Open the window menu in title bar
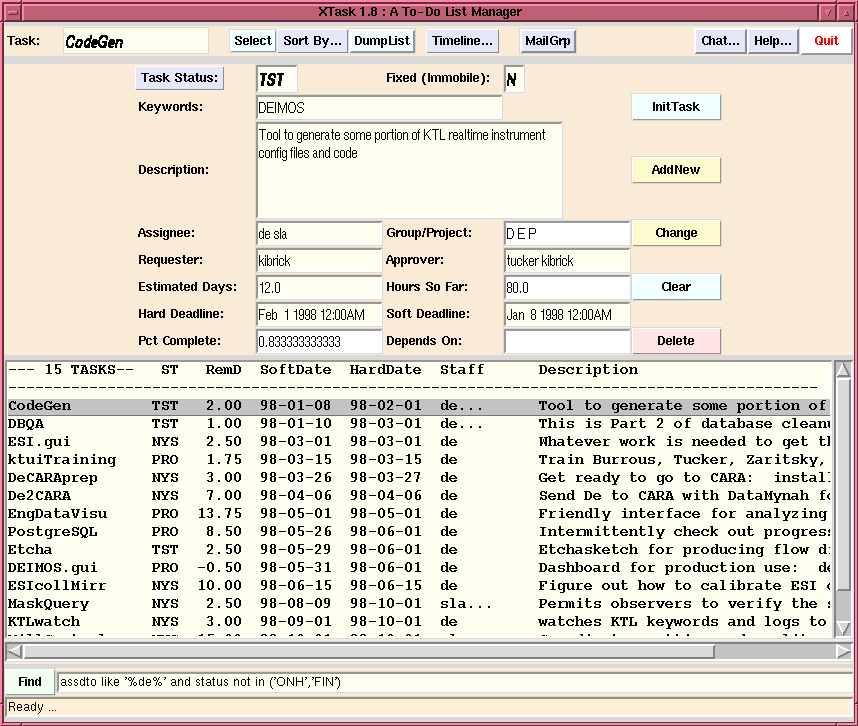 [11, 12]
